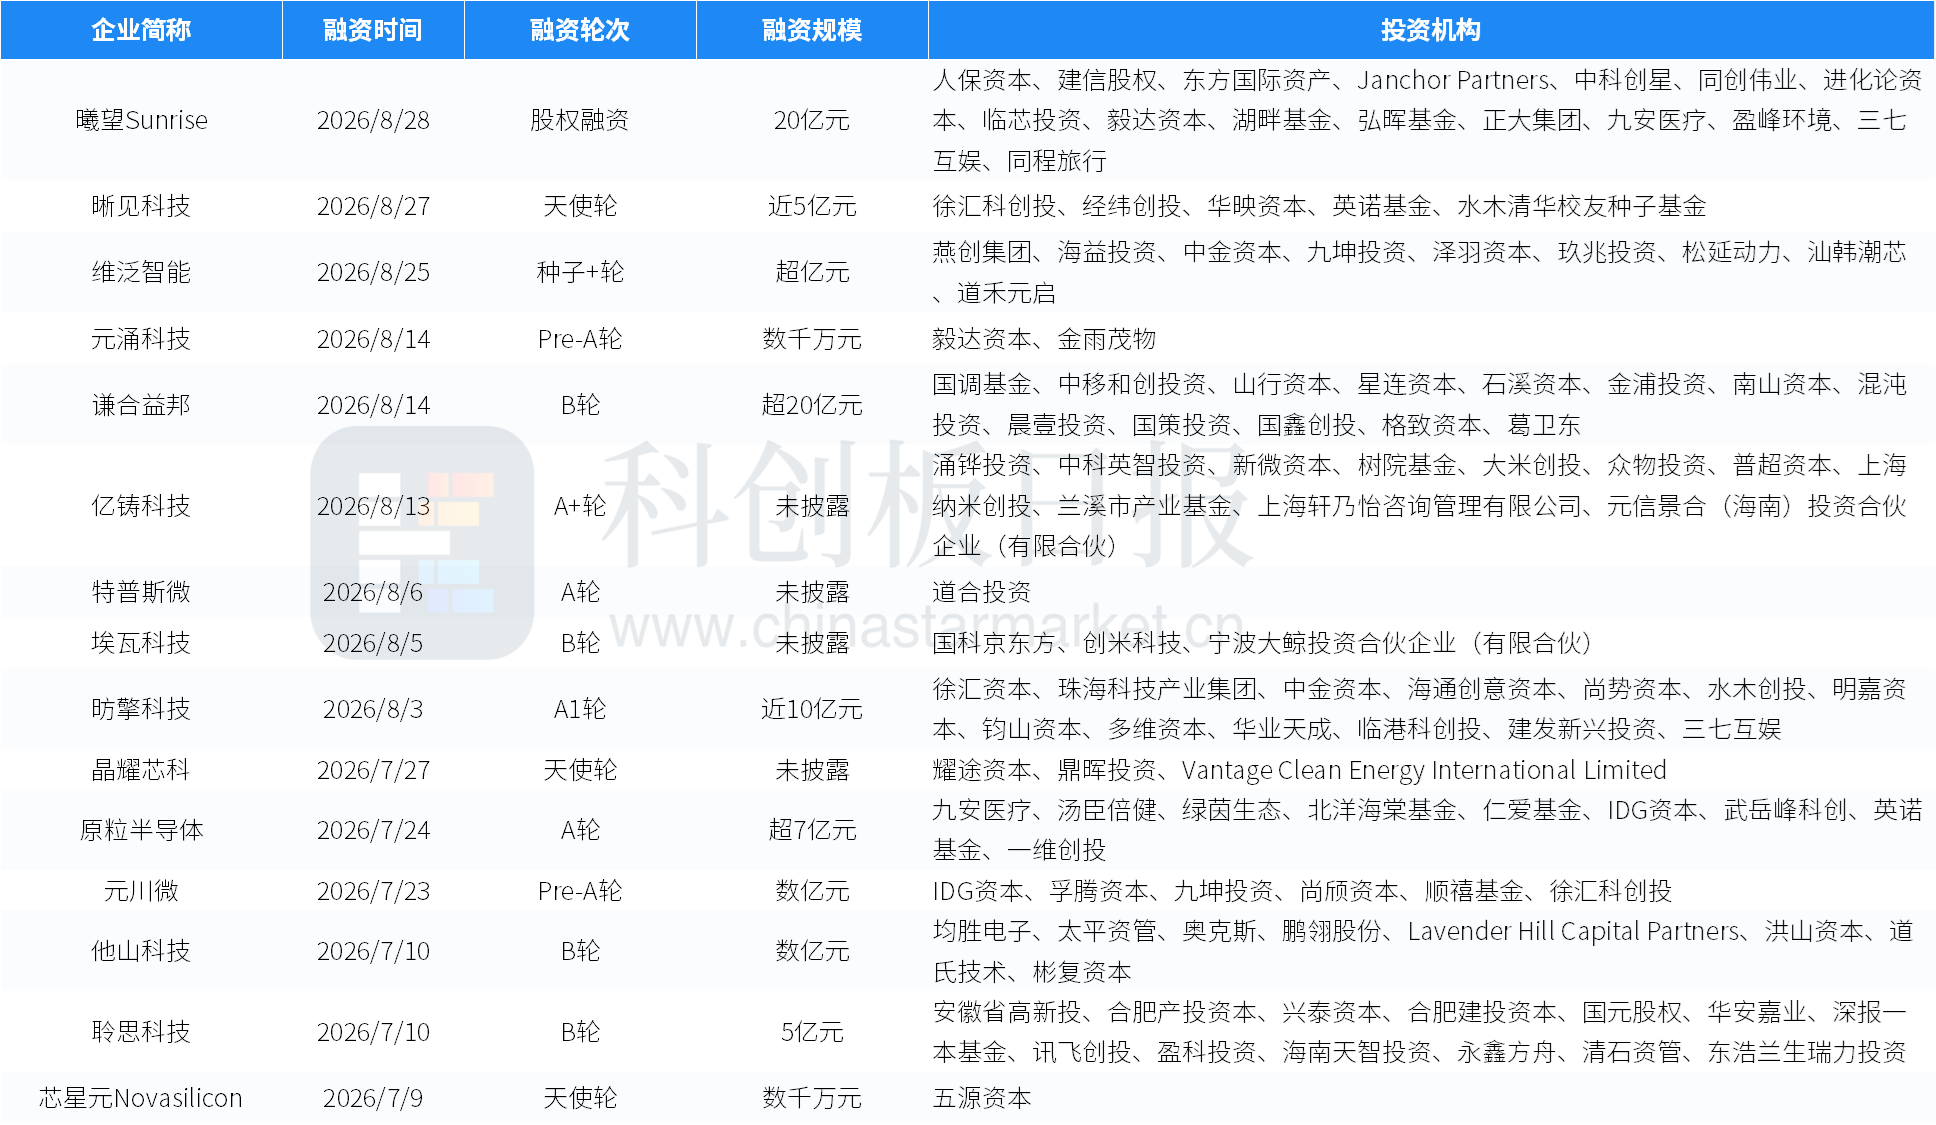The height and width of the screenshot is (1125, 1936).
Task: Select the A轮 round for 特普斯微
Action: click(x=580, y=592)
